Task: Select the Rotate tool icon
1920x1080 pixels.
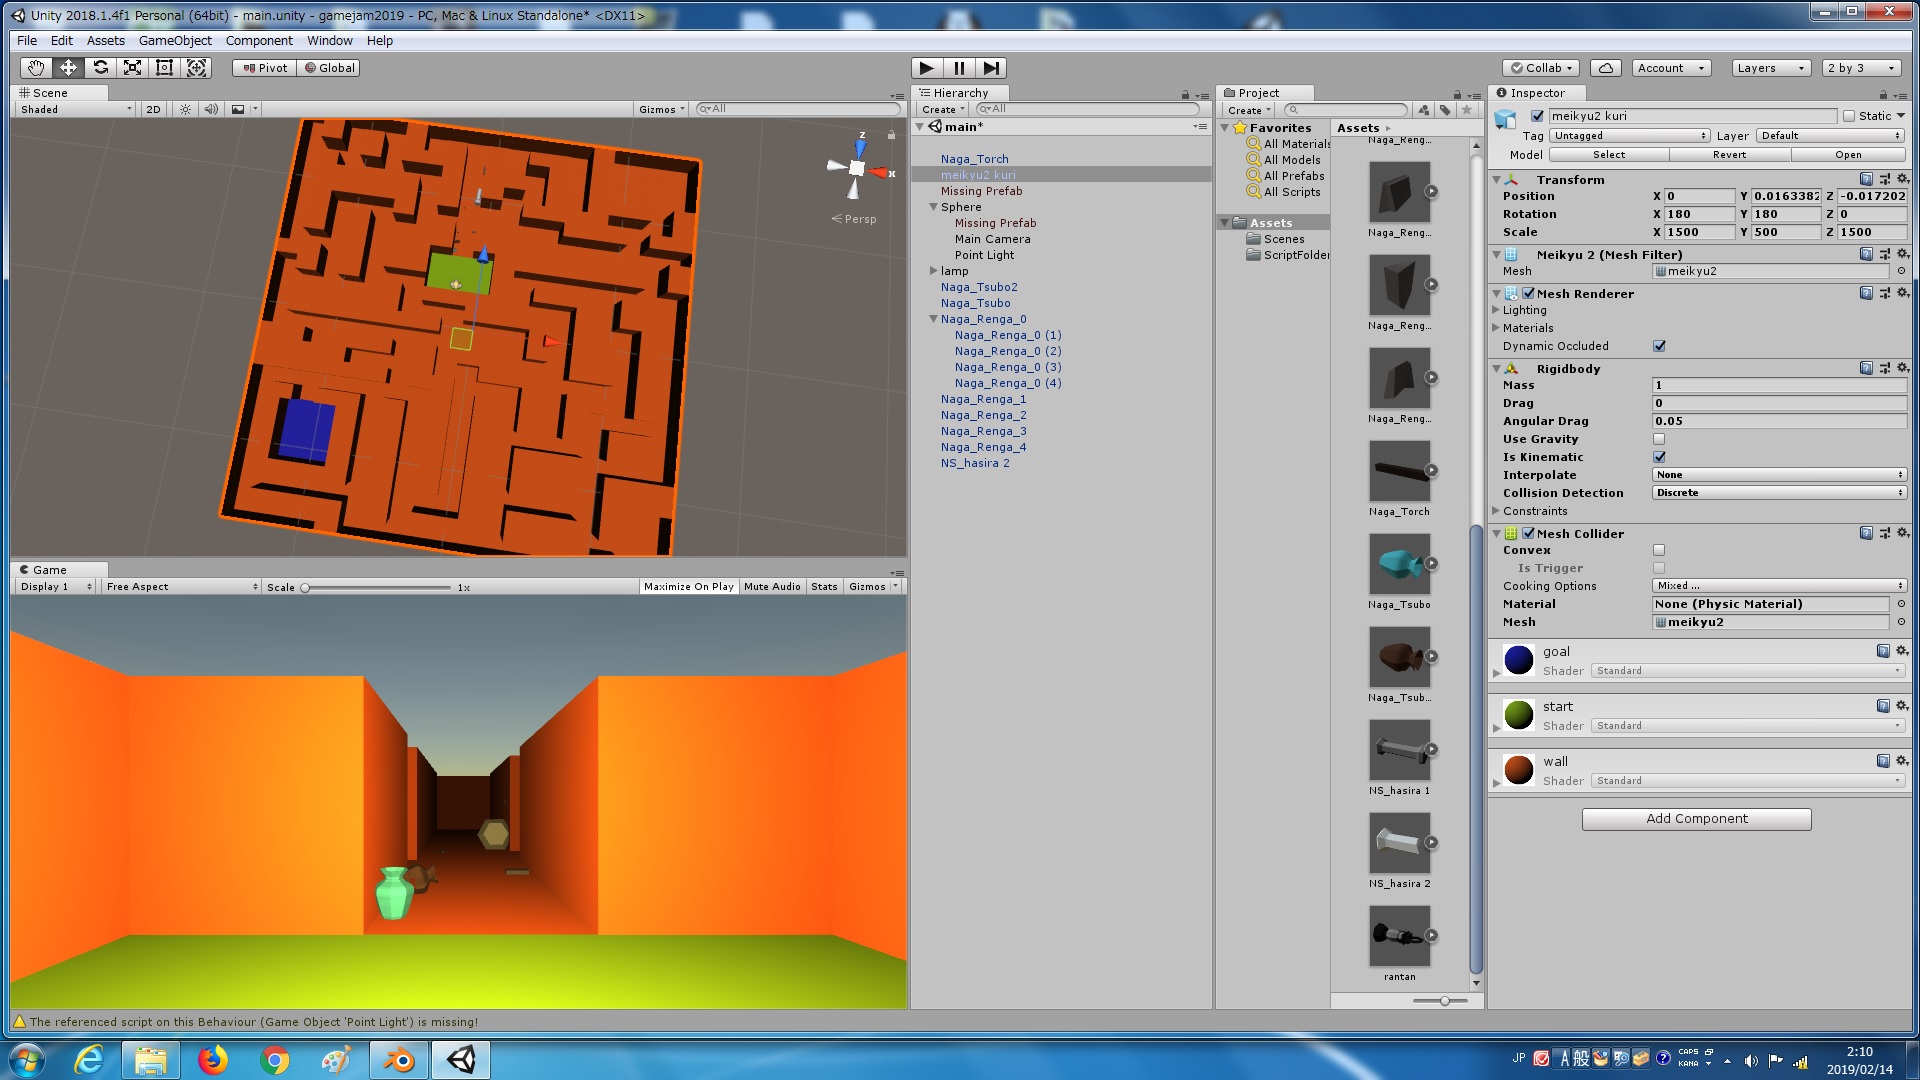Action: coord(100,68)
